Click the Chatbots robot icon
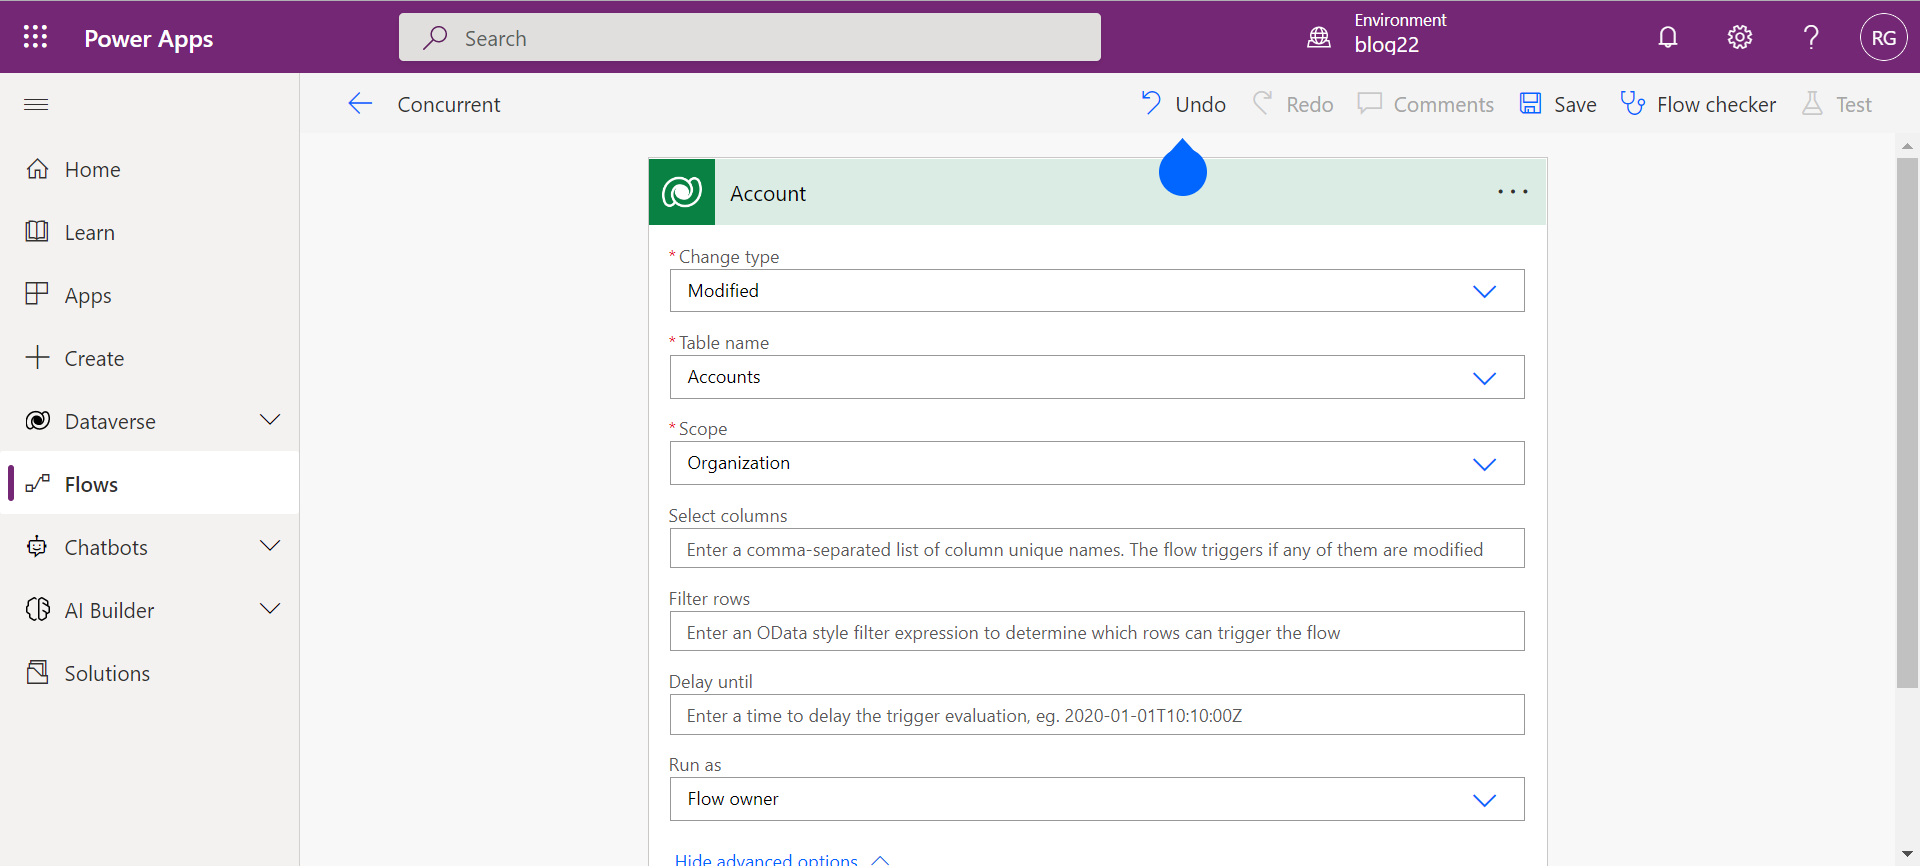Image resolution: width=1920 pixels, height=866 pixels. pyautogui.click(x=37, y=546)
